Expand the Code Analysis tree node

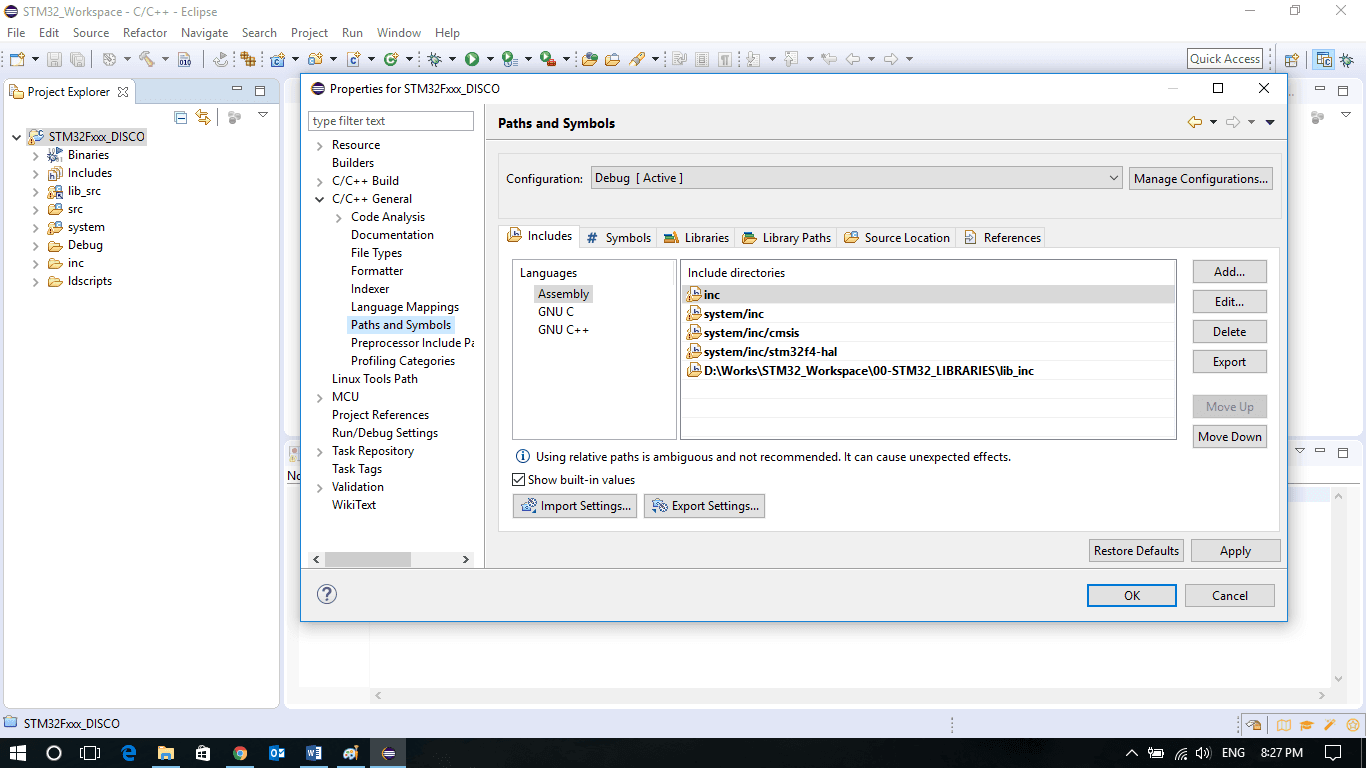[339, 217]
